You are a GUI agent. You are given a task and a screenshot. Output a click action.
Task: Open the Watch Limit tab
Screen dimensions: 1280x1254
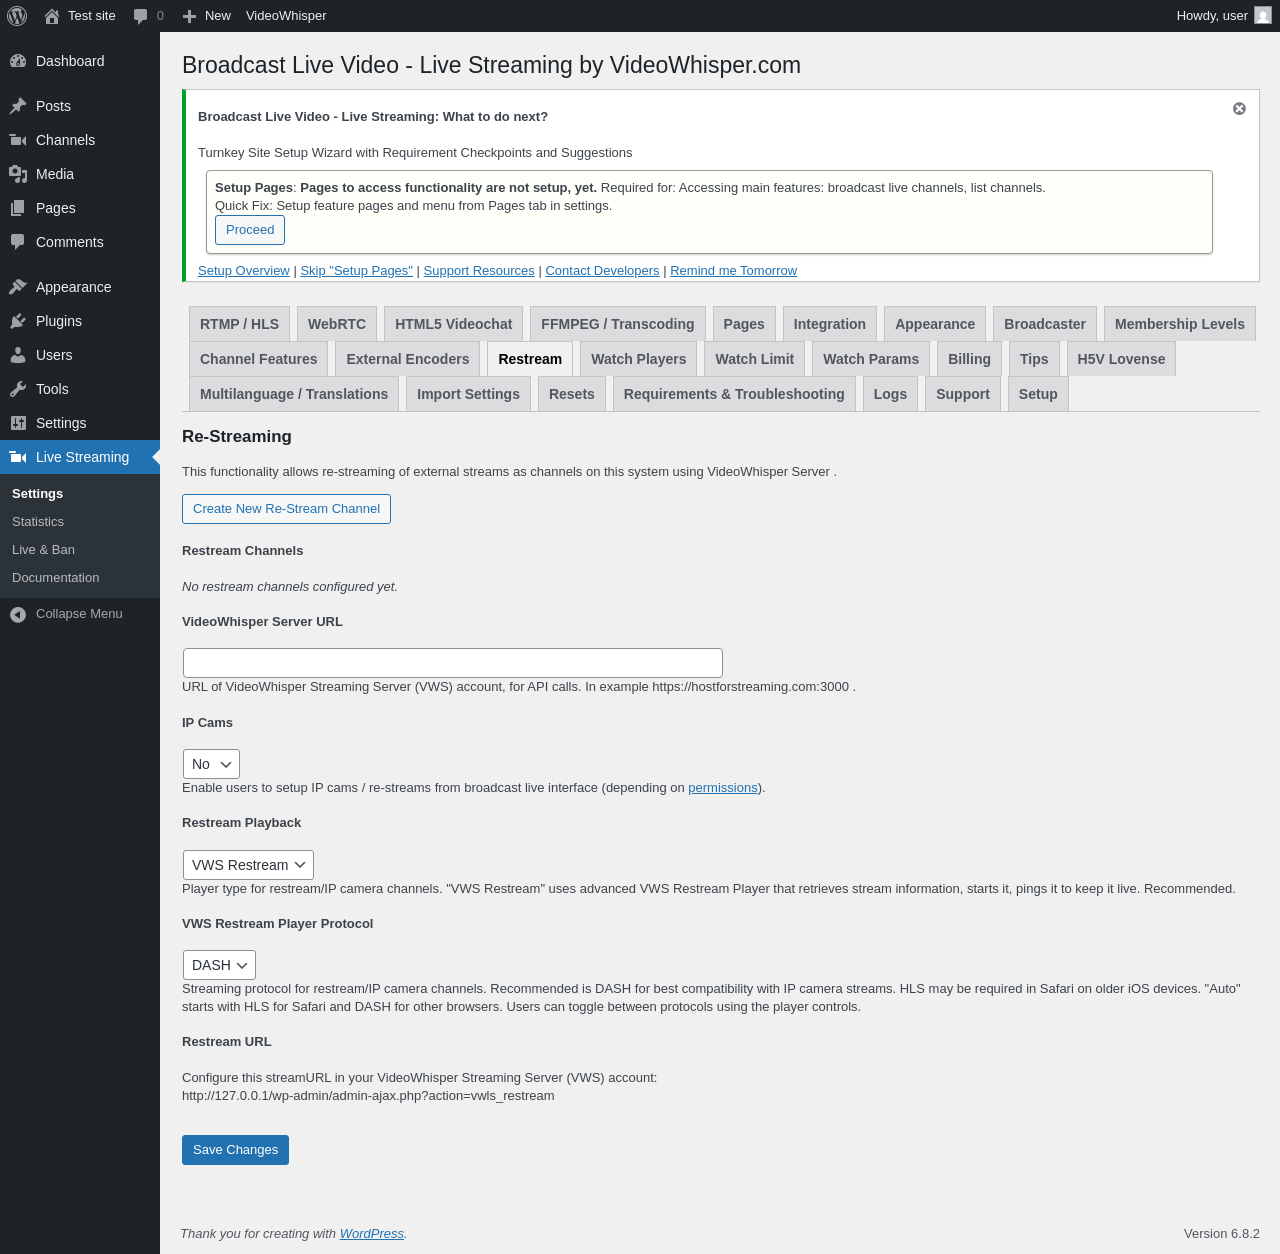pos(755,359)
